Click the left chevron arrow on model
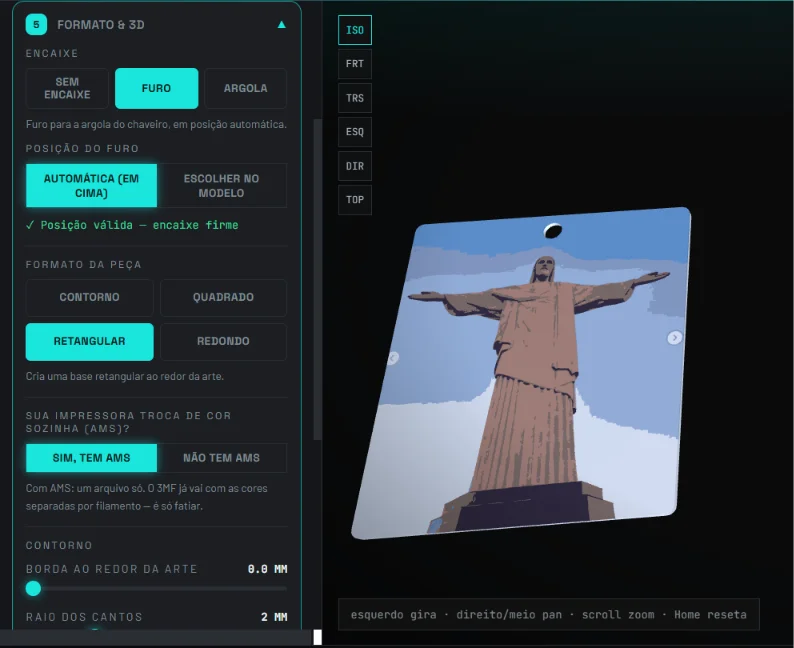The width and height of the screenshot is (794, 648). [393, 358]
